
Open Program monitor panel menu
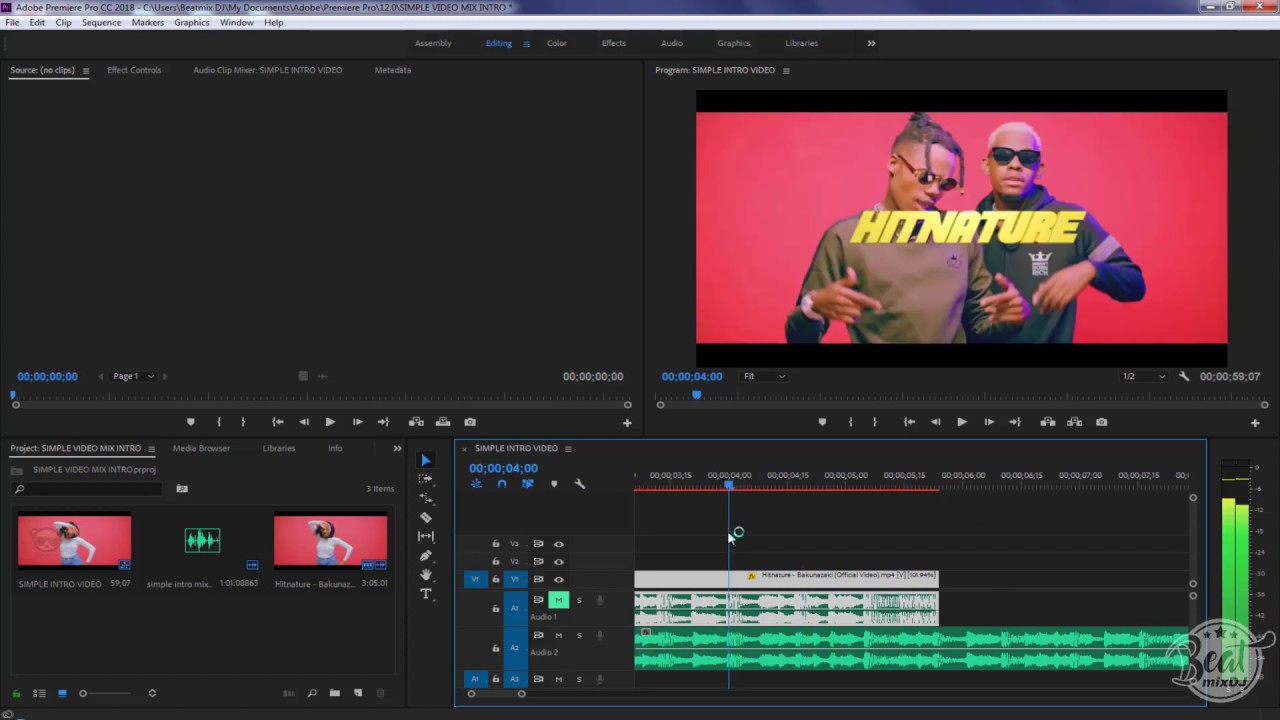coord(786,70)
